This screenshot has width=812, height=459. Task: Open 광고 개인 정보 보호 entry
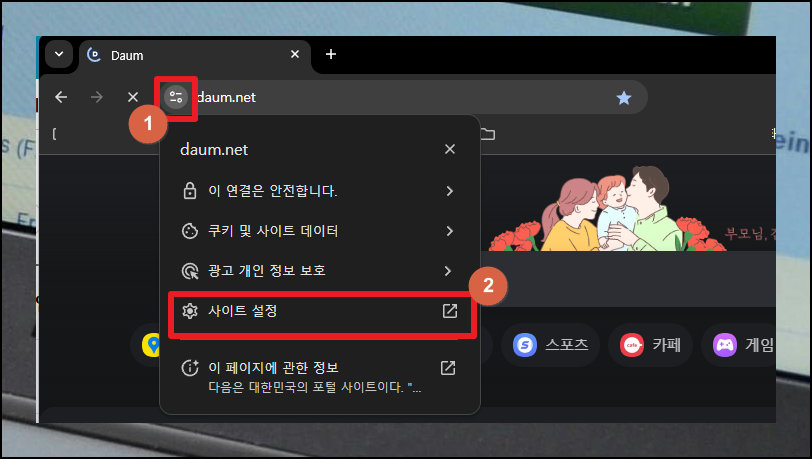pos(318,270)
